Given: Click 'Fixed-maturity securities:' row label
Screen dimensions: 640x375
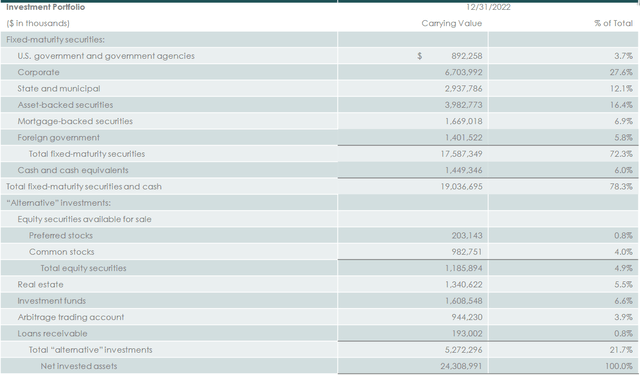Looking at the screenshot, I should pos(55,40).
